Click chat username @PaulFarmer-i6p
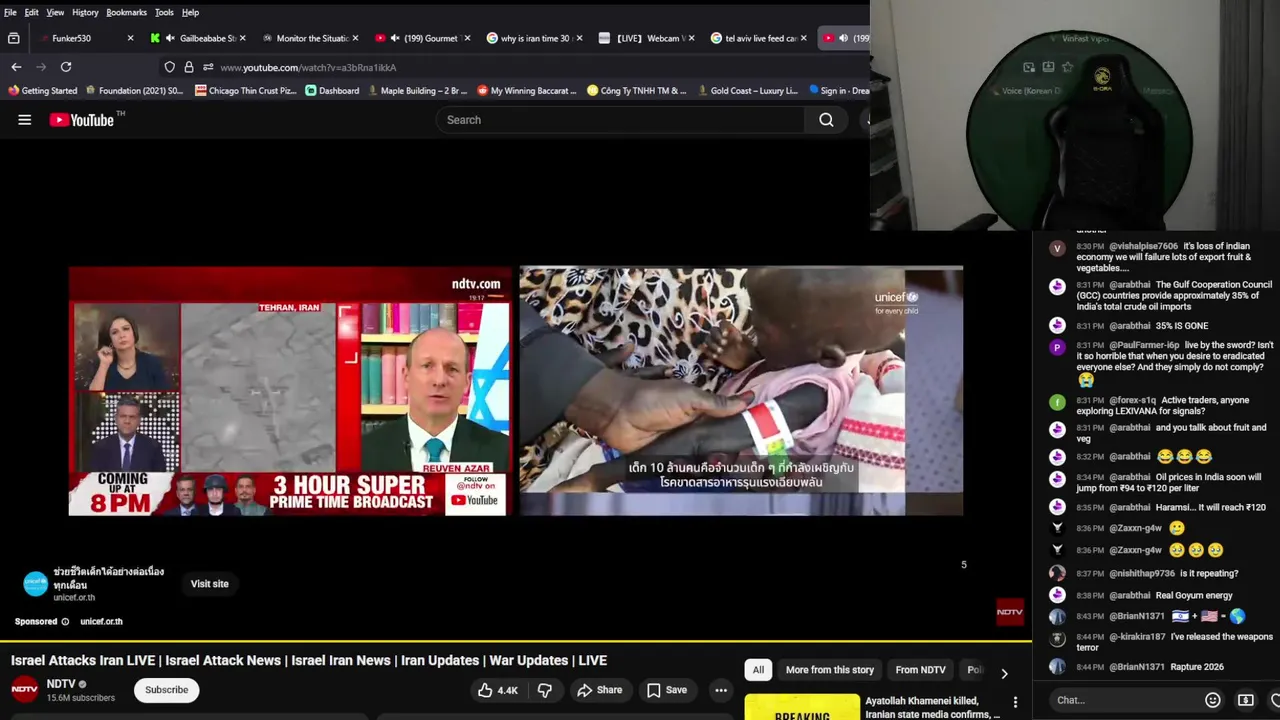This screenshot has width=1280, height=720. (x=1144, y=345)
